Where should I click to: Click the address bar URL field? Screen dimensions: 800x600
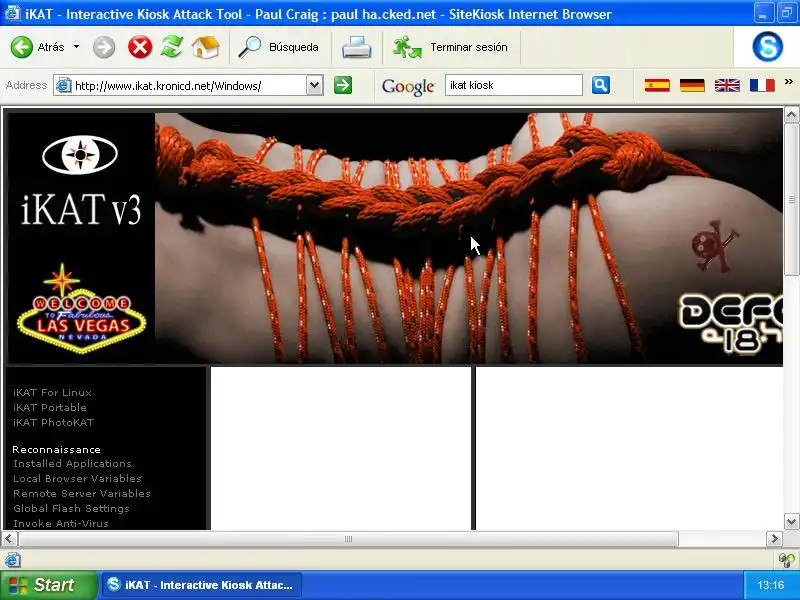[189, 85]
